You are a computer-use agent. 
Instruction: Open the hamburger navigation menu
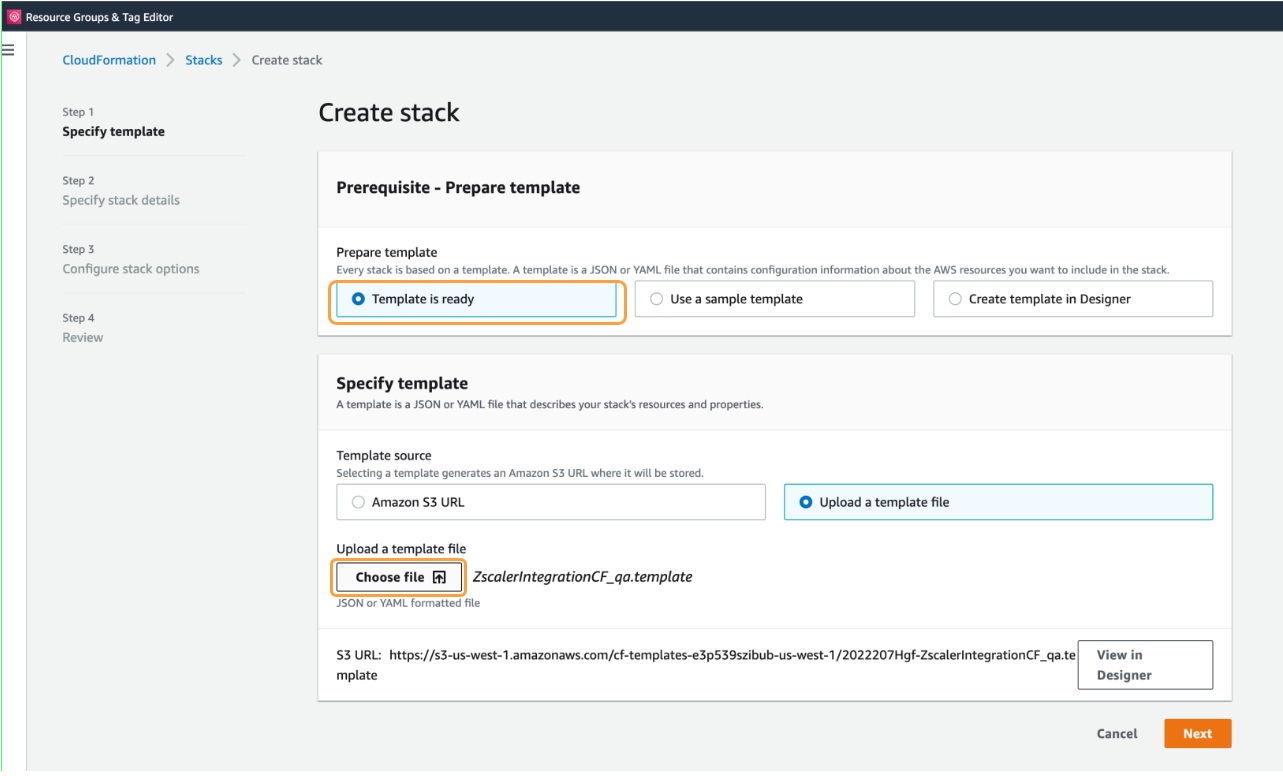tap(8, 48)
